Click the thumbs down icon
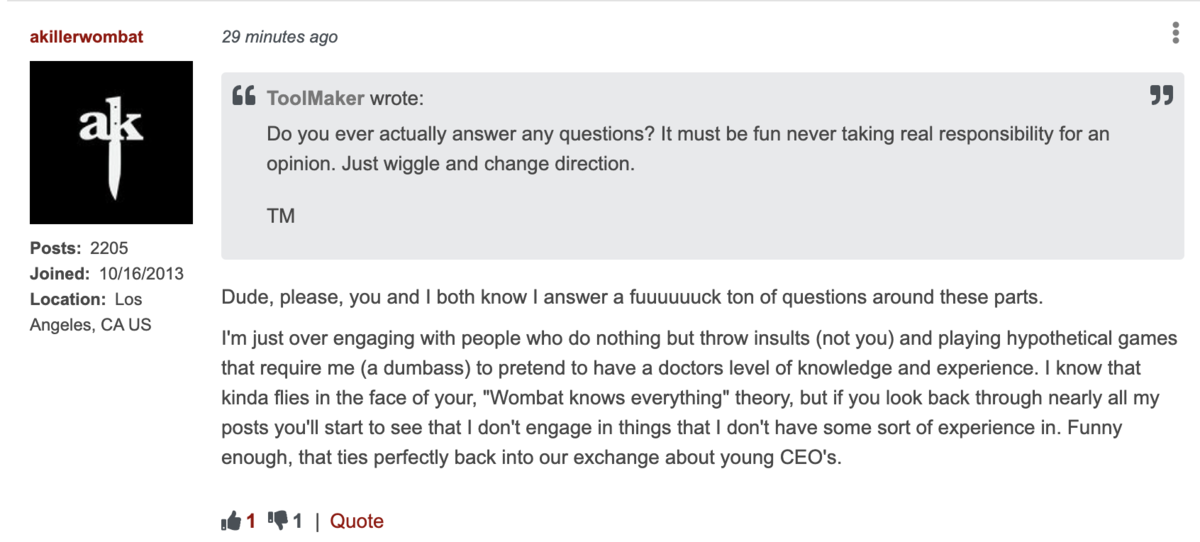 pyautogui.click(x=280, y=521)
